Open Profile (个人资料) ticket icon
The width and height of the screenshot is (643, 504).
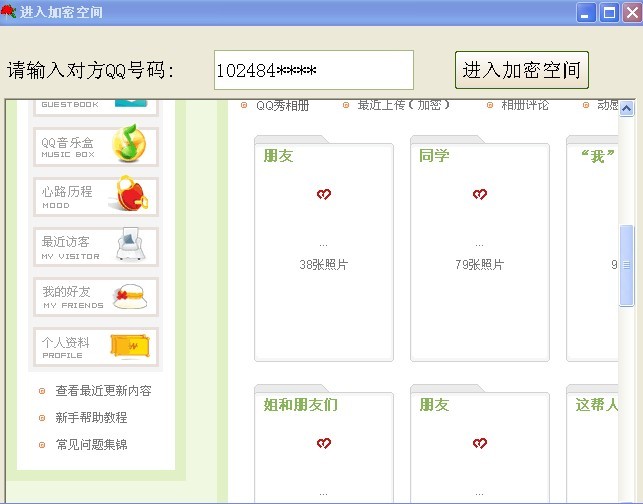point(132,346)
